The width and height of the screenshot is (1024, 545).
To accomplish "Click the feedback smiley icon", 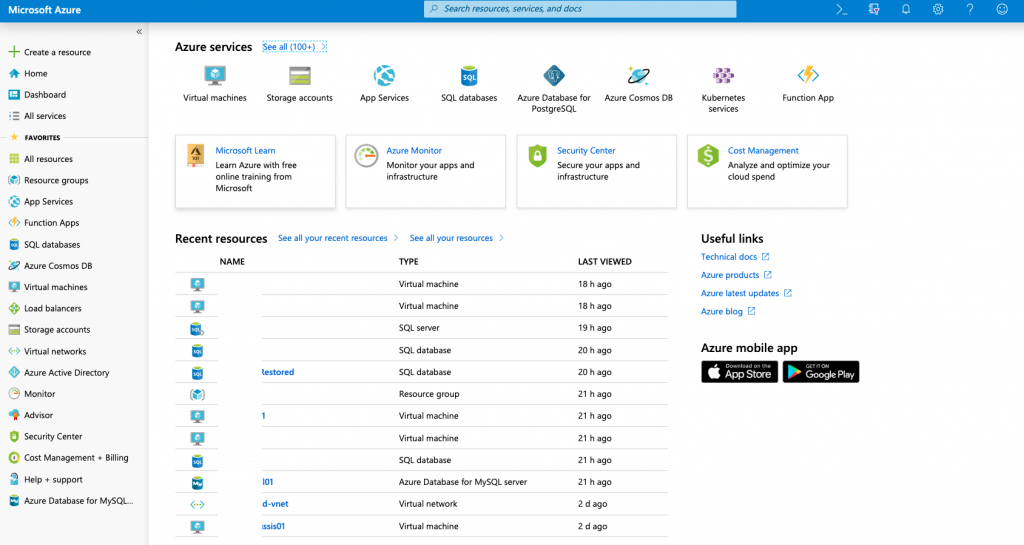I will tap(1002, 9).
